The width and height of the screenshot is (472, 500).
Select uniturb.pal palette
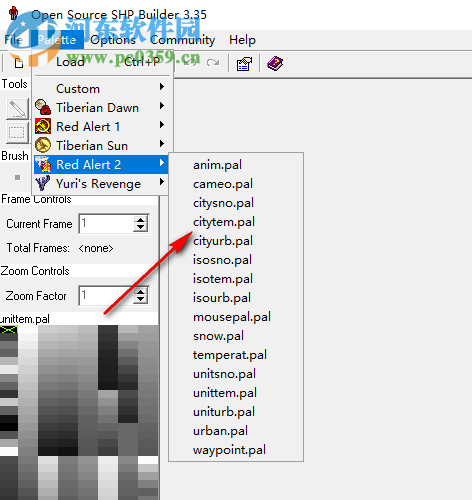tap(236, 412)
